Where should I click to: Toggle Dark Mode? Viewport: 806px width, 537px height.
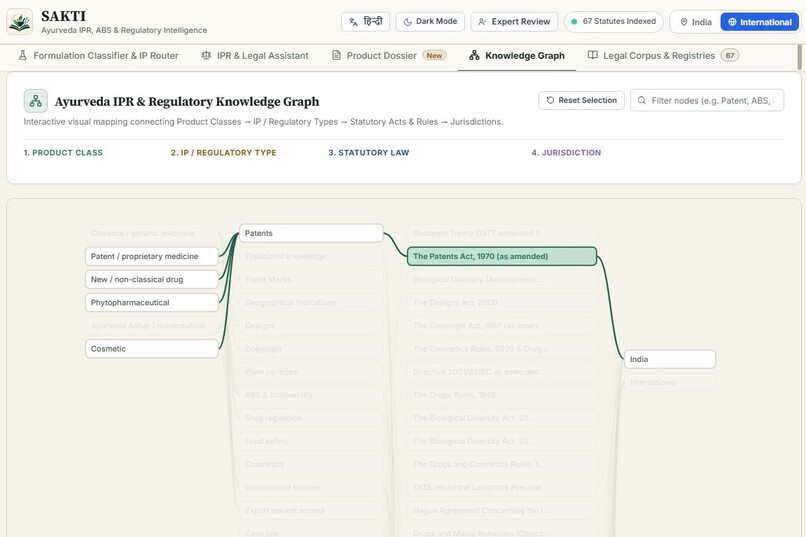[x=430, y=22]
